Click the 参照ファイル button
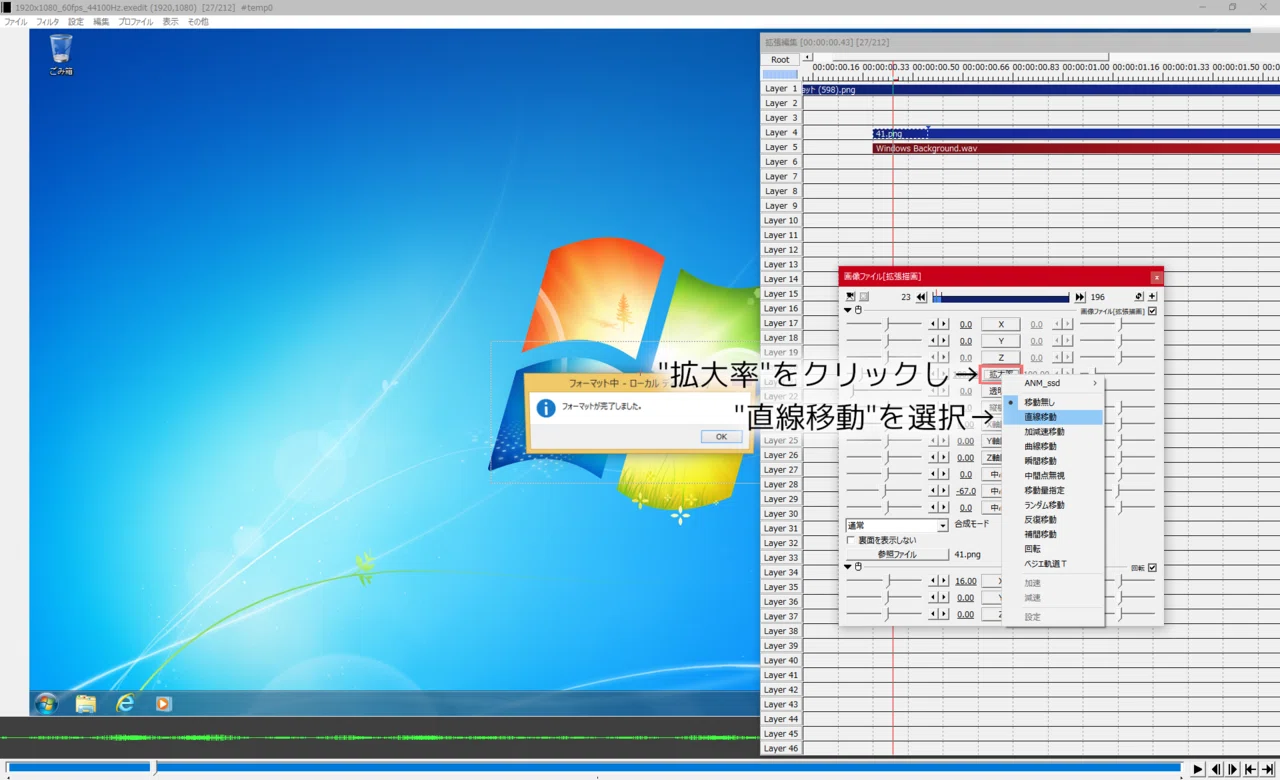This screenshot has width=1280, height=780. point(897,554)
